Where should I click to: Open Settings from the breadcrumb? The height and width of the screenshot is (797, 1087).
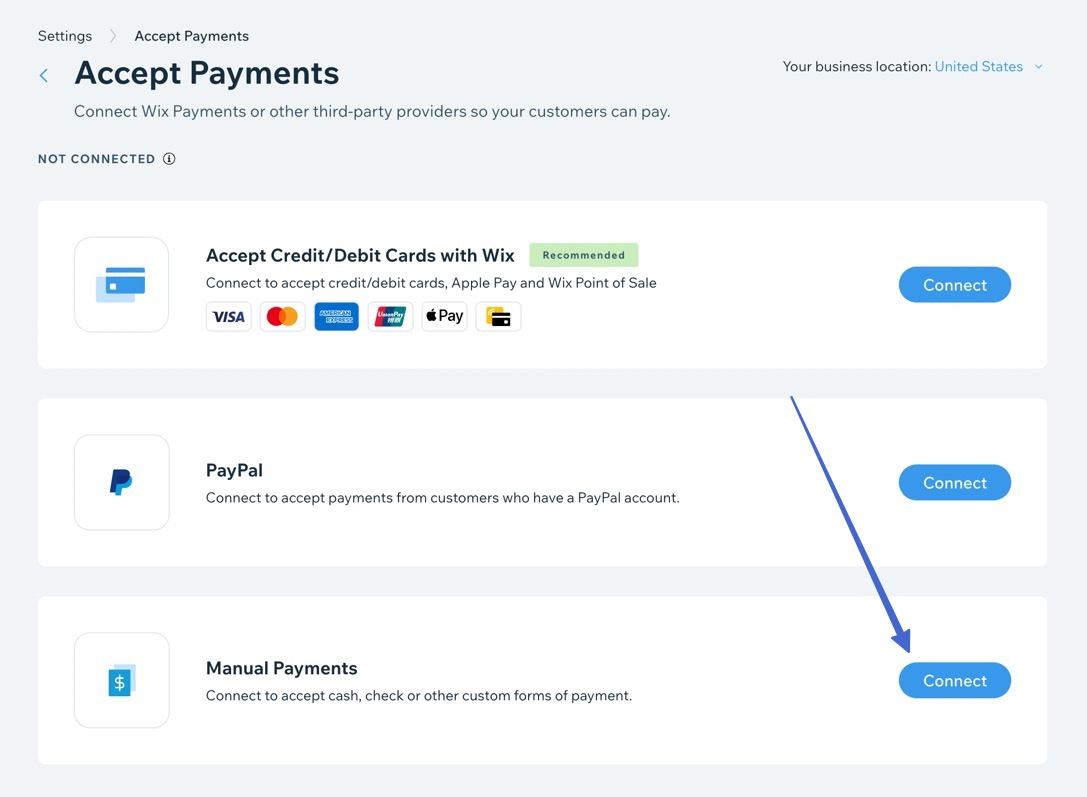click(x=64, y=35)
